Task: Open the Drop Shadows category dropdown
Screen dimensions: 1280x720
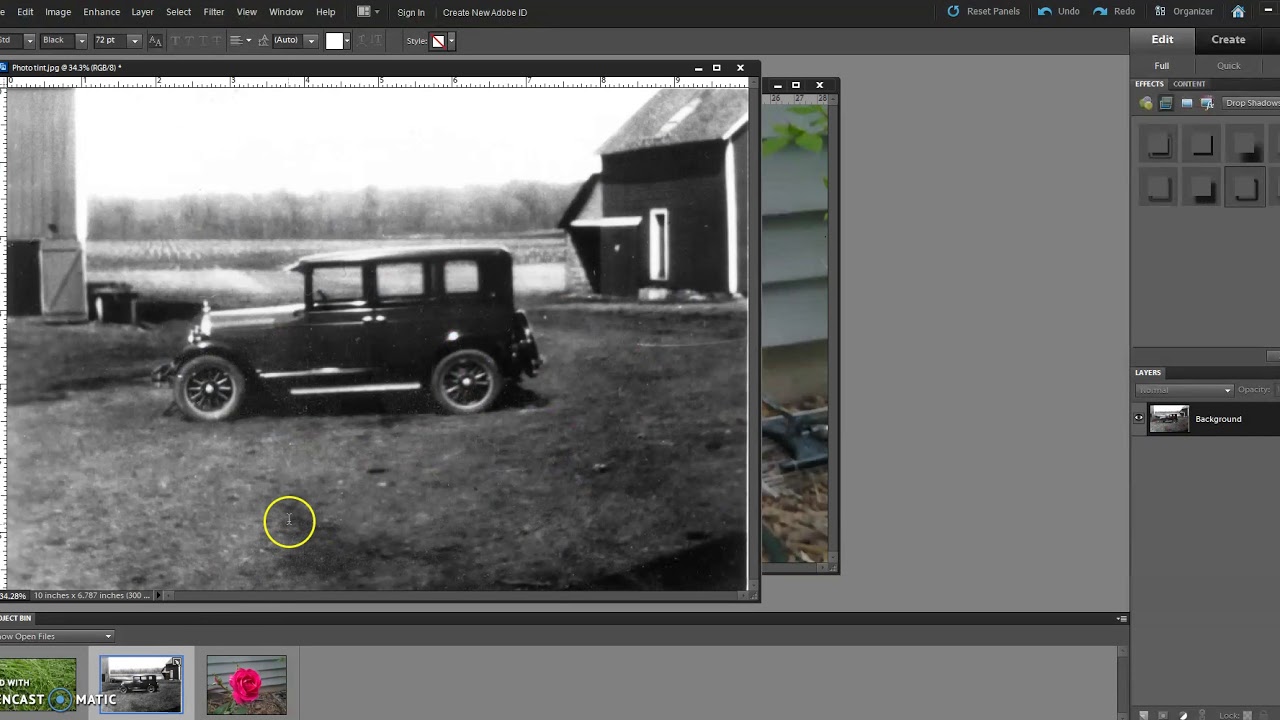Action: (1252, 103)
